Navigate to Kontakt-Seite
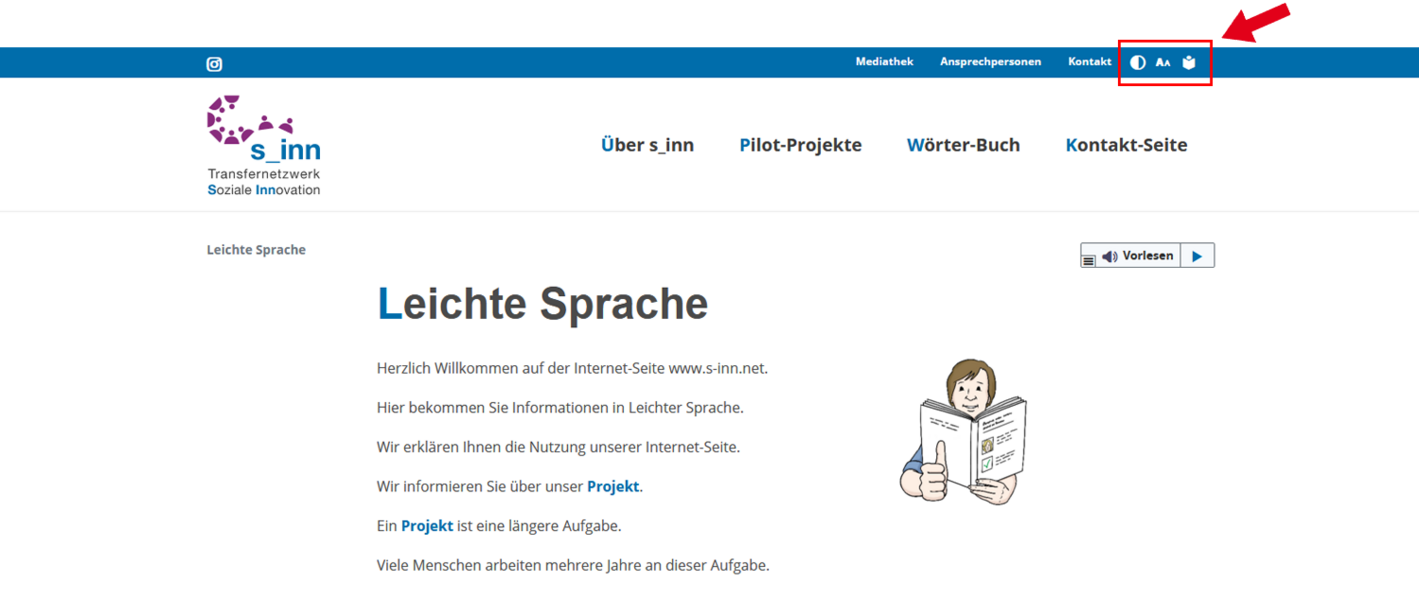The width and height of the screenshot is (1419, 599). point(1126,145)
